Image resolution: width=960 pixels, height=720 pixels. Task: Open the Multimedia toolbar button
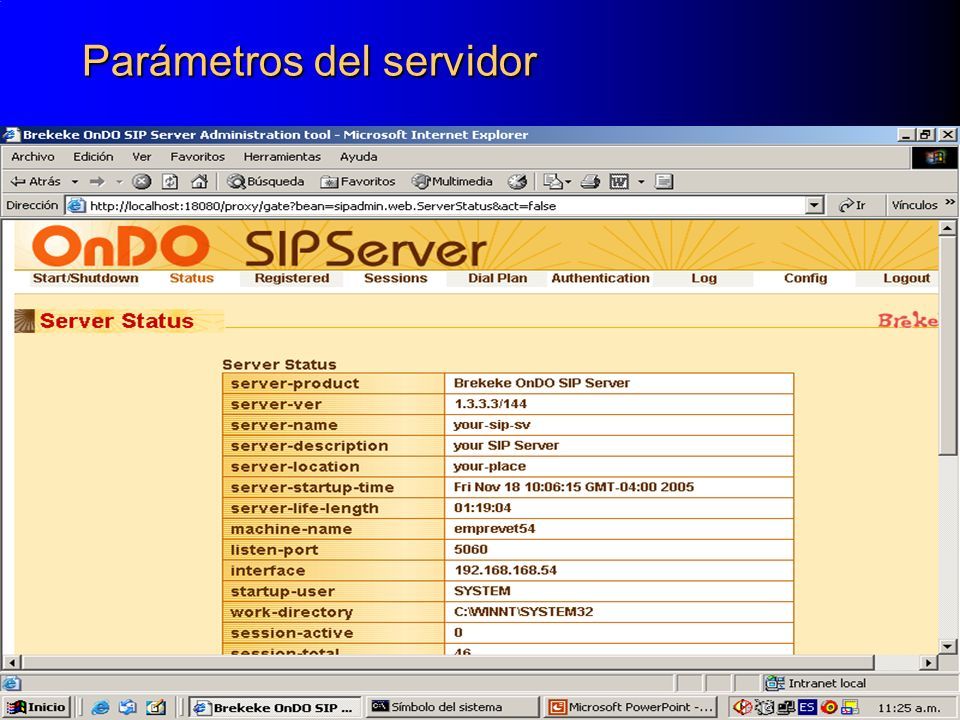point(452,181)
